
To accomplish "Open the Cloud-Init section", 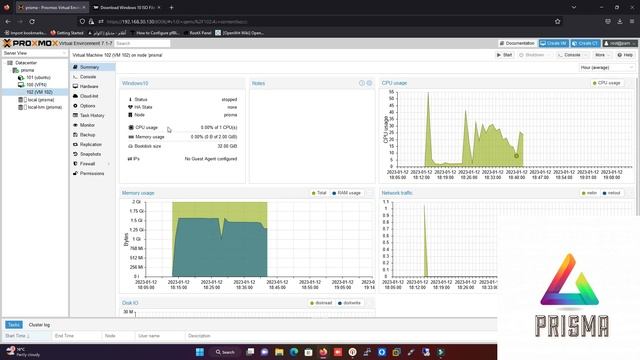I will click(x=93, y=96).
